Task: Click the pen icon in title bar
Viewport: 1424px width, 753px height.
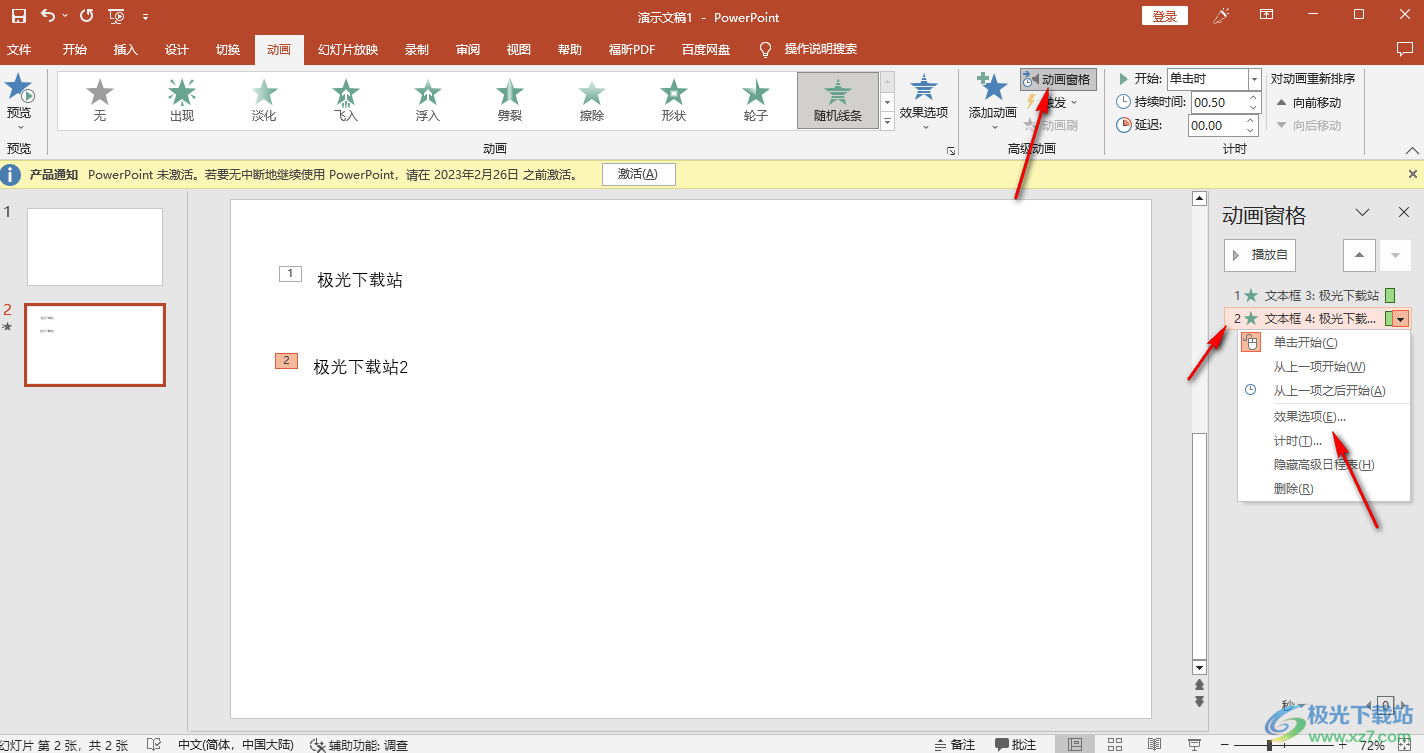Action: (x=1221, y=16)
